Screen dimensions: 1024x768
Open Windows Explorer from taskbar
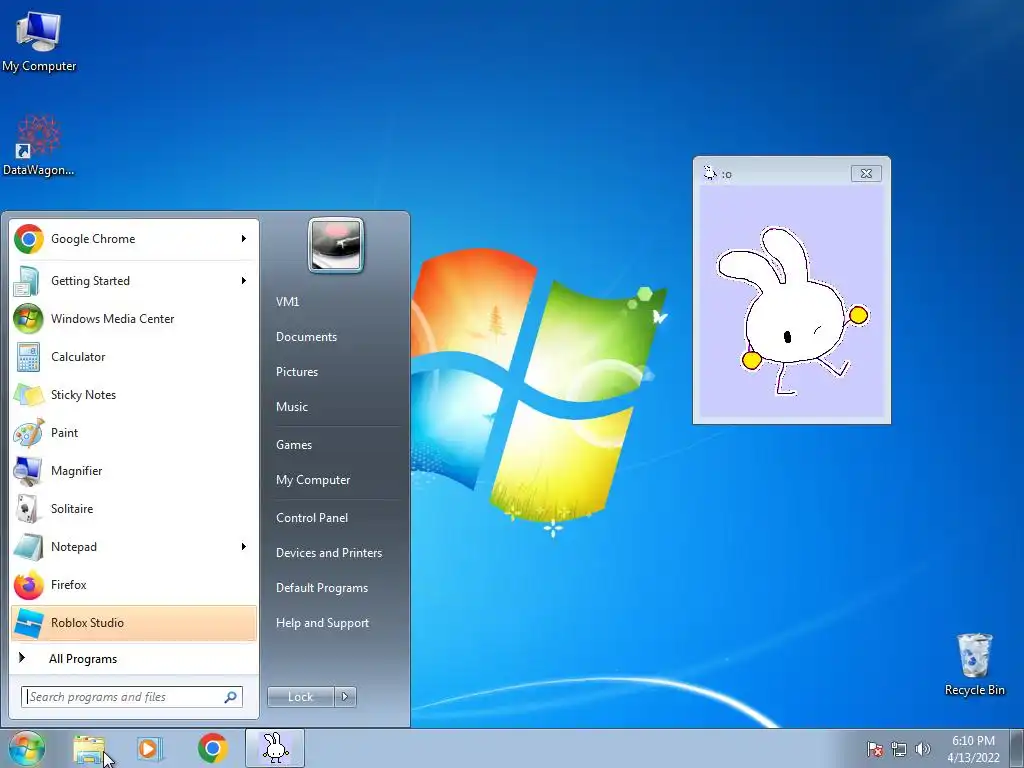tap(89, 749)
